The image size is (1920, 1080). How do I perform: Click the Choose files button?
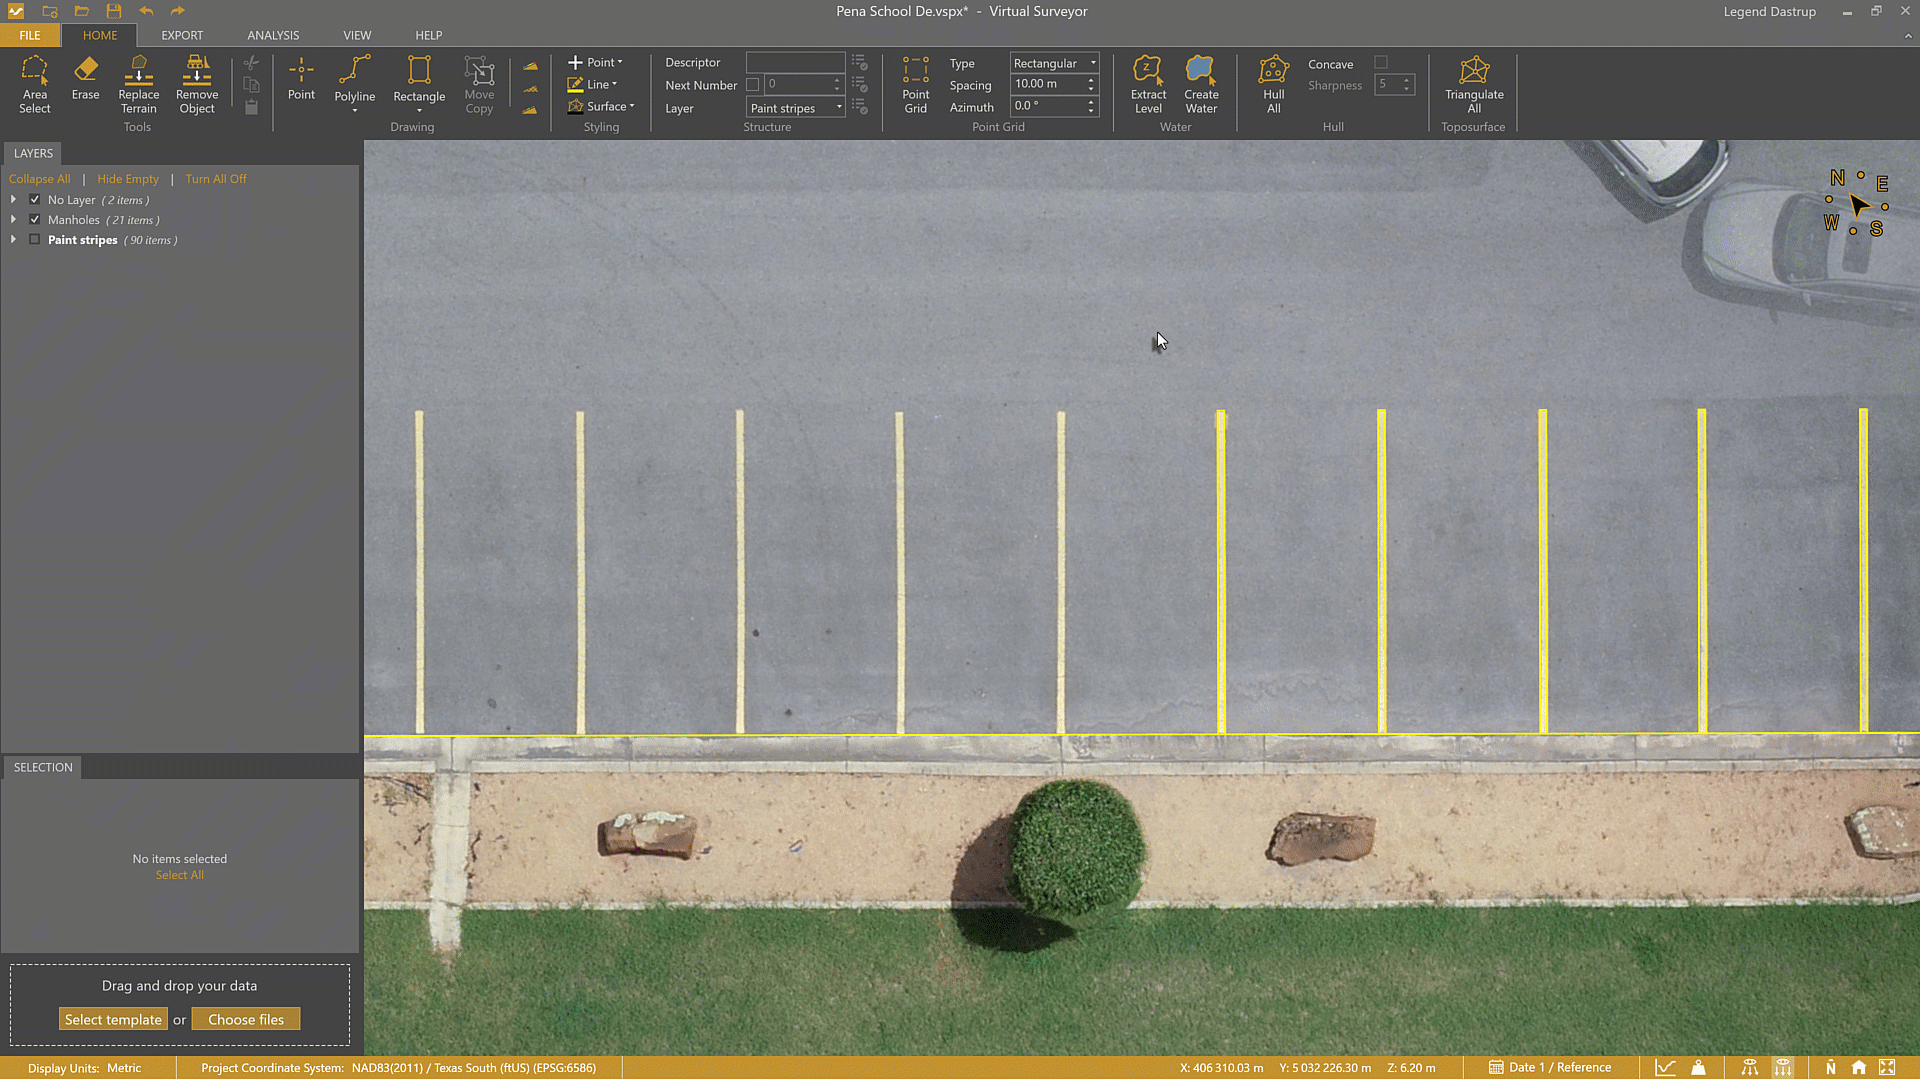point(246,1018)
